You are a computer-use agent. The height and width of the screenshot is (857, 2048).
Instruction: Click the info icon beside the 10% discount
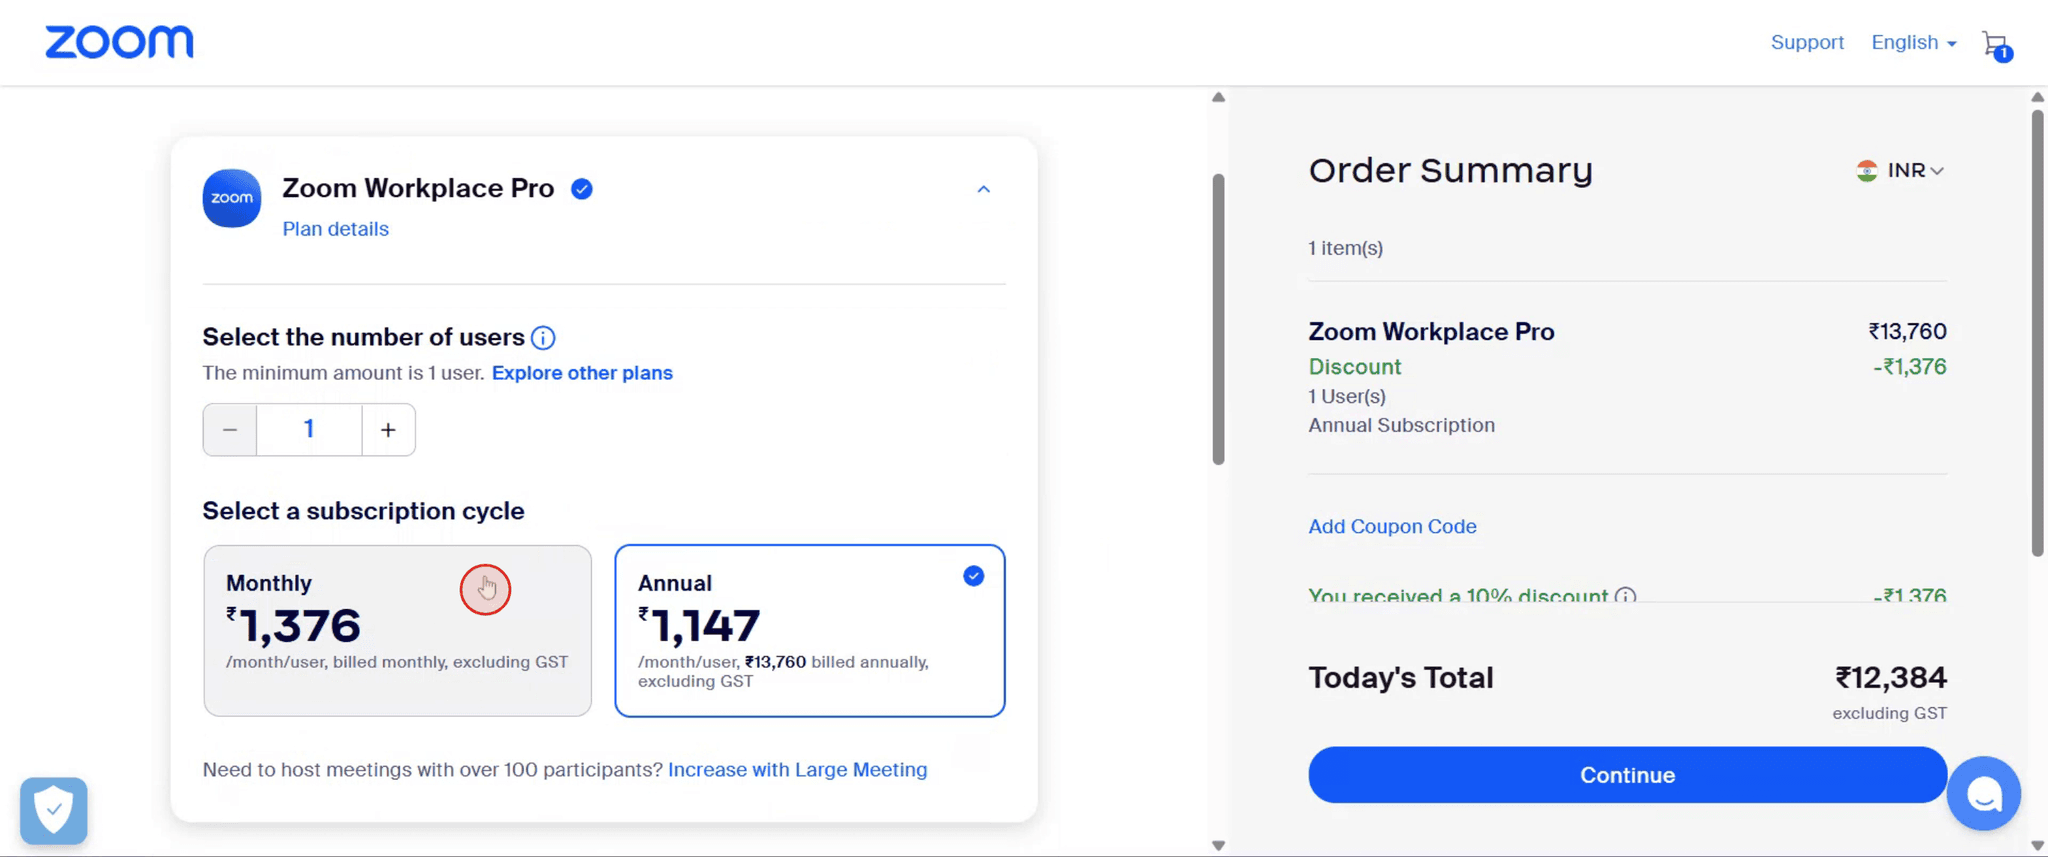point(1625,596)
